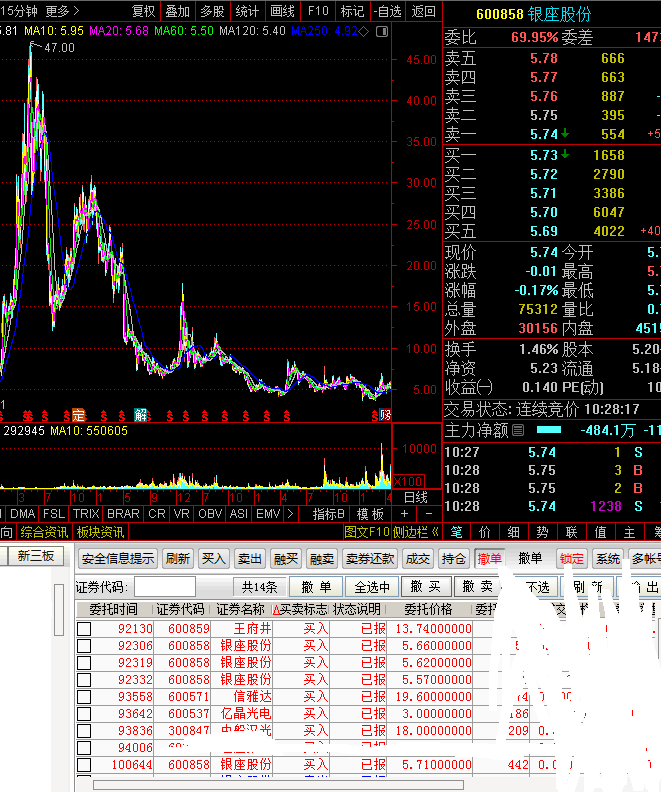Switch to 笔 tick tab

(456, 532)
